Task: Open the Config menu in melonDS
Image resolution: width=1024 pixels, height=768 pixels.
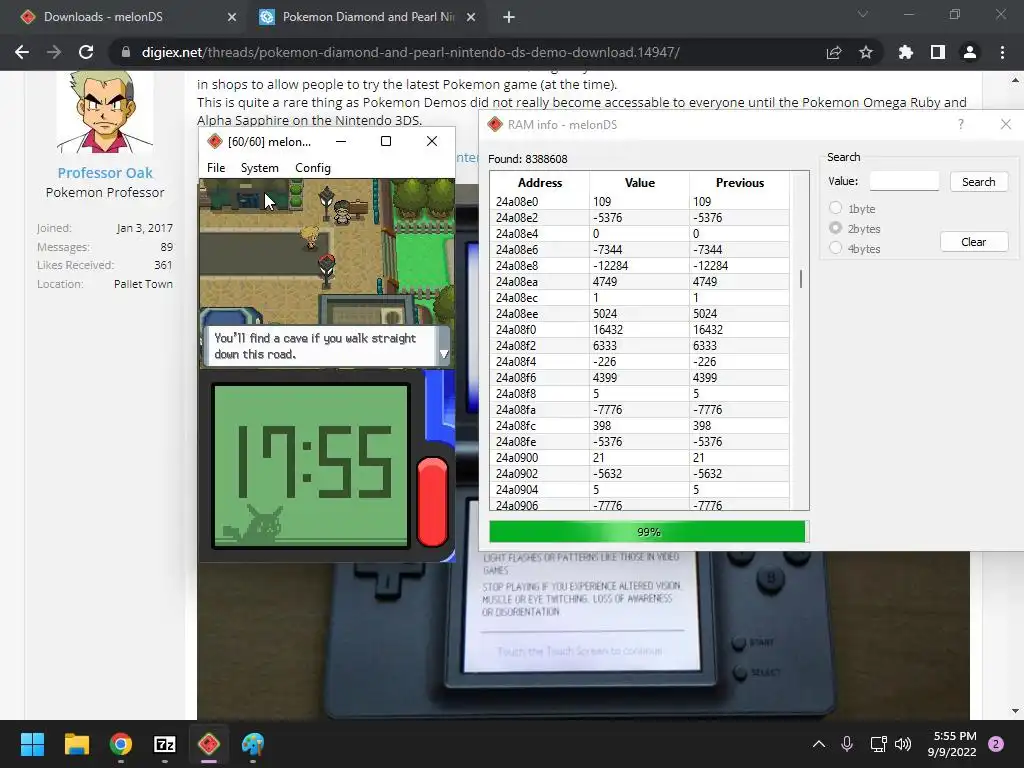Action: coord(313,168)
